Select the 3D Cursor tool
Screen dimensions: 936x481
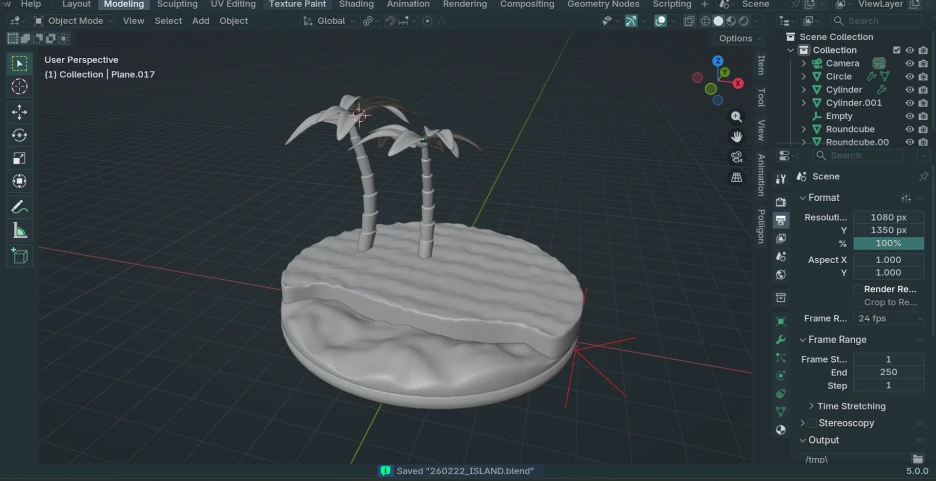point(19,87)
